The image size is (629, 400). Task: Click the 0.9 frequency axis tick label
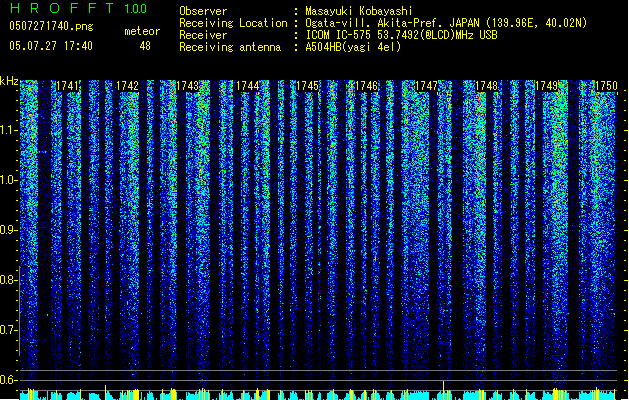click(9, 230)
